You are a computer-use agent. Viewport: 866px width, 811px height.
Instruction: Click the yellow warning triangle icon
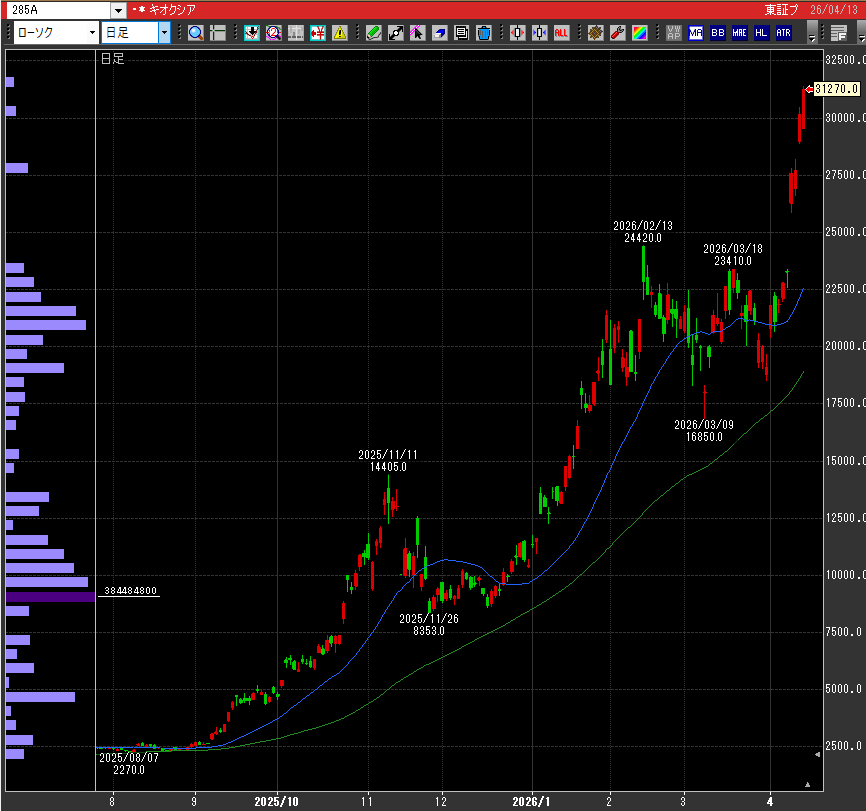tap(340, 33)
